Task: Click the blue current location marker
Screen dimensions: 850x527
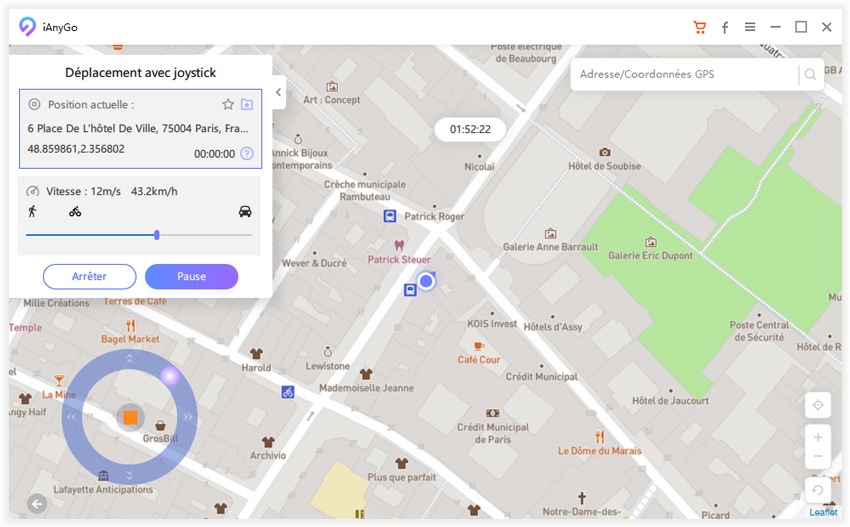Action: tap(427, 281)
